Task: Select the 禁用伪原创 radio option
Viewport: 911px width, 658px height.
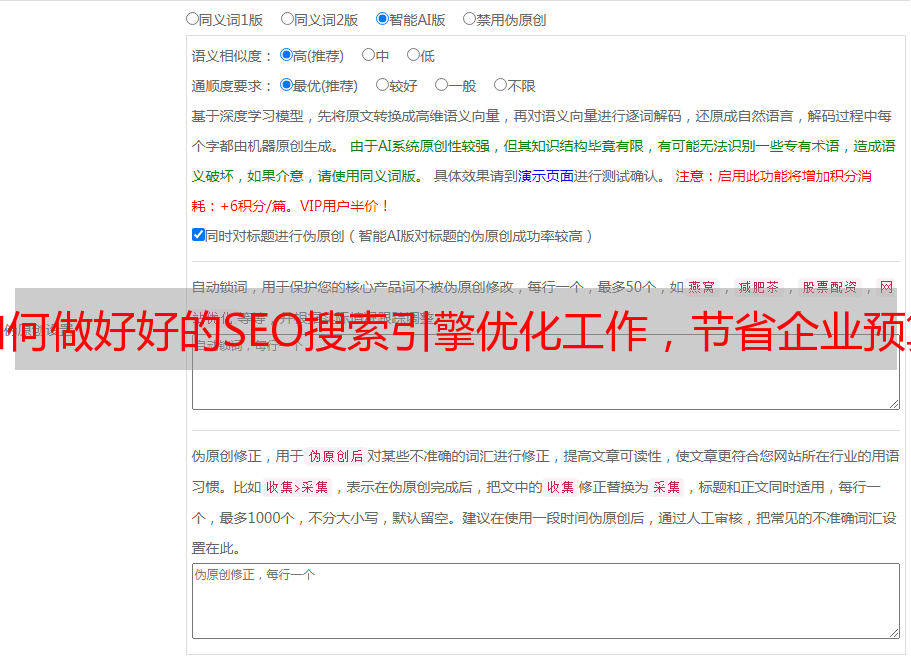Action: coord(469,19)
